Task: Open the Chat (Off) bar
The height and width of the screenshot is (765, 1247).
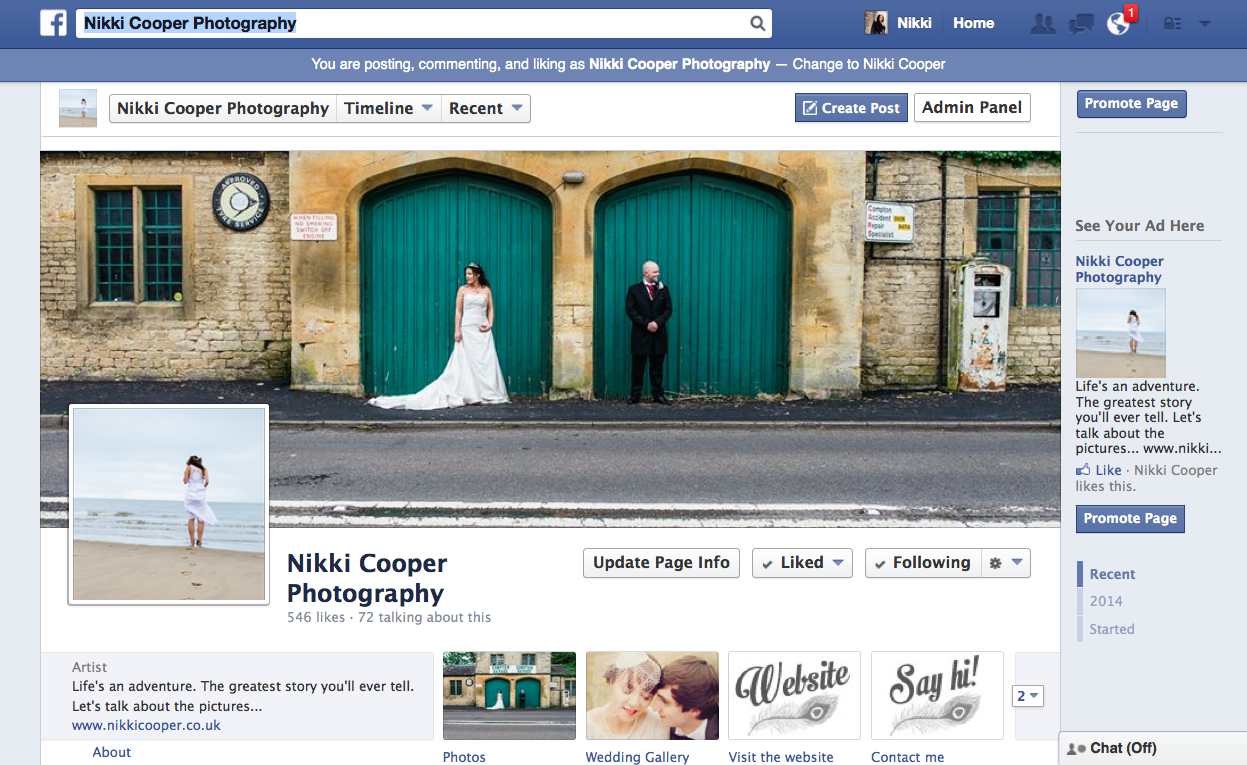Action: [x=1152, y=748]
